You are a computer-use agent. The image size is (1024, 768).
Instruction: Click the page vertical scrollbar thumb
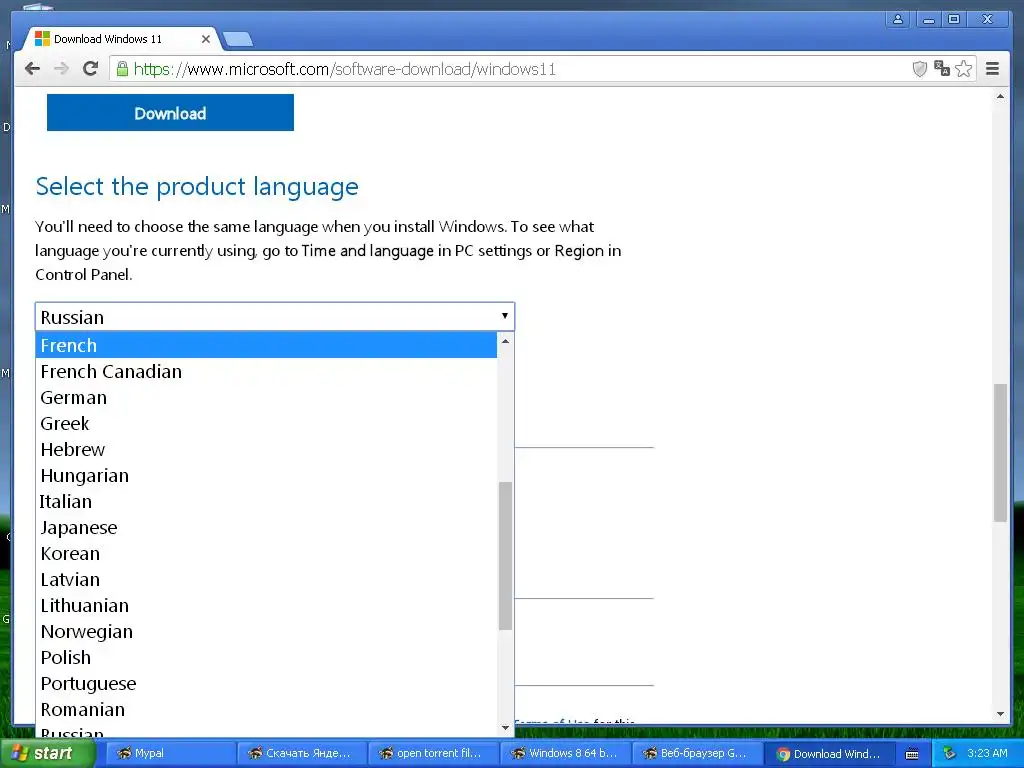click(x=1000, y=453)
